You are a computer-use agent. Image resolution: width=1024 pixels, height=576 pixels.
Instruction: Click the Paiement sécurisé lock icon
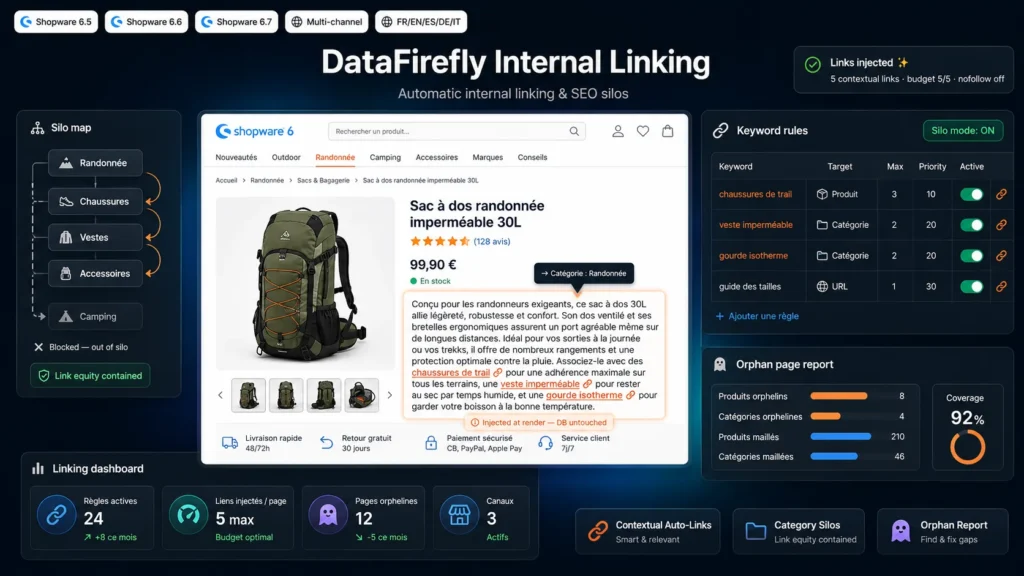pyautogui.click(x=431, y=443)
